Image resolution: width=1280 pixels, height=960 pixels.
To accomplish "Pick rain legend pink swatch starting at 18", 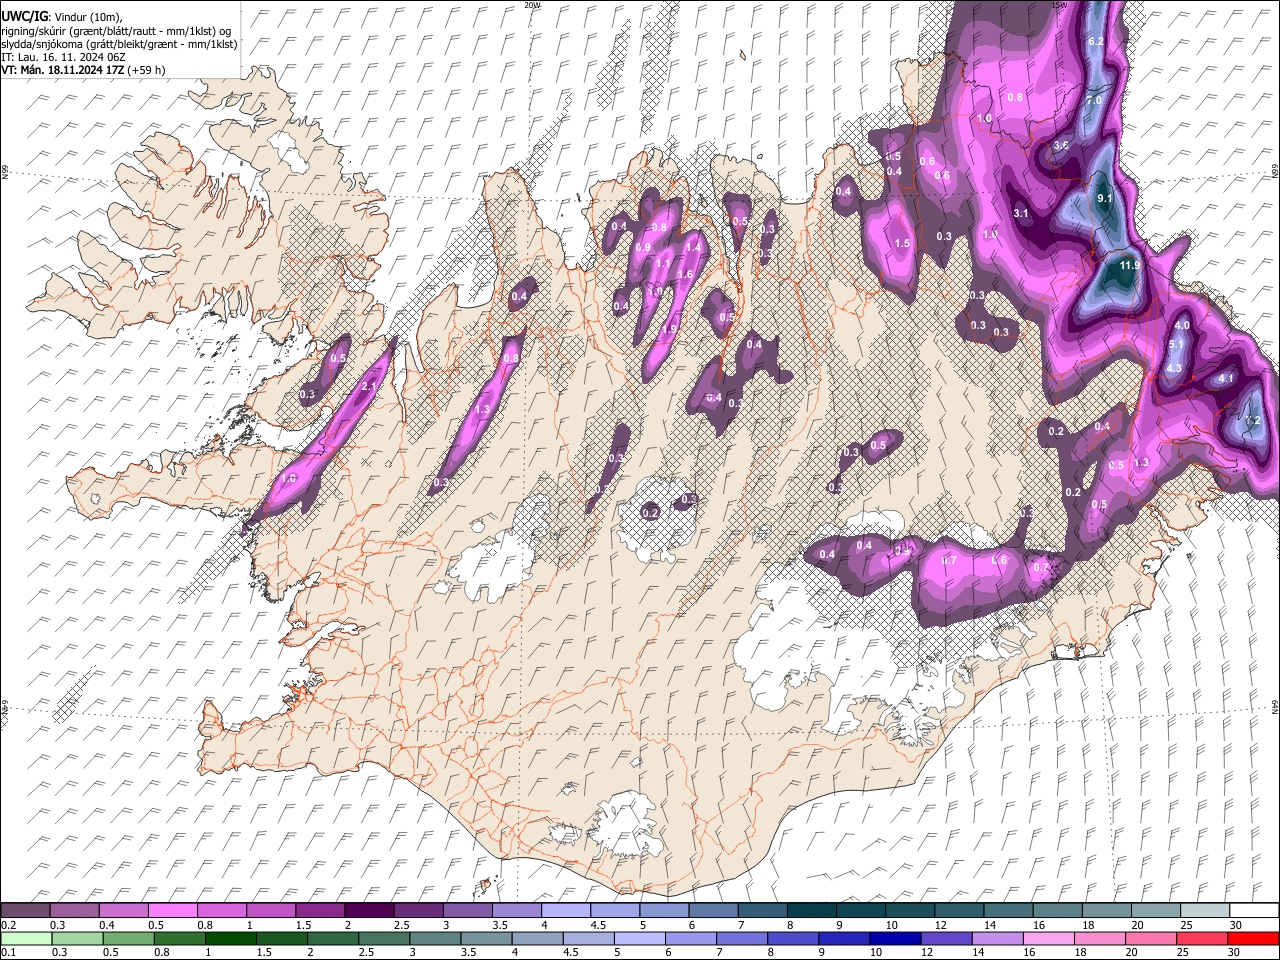I will tap(1099, 939).
